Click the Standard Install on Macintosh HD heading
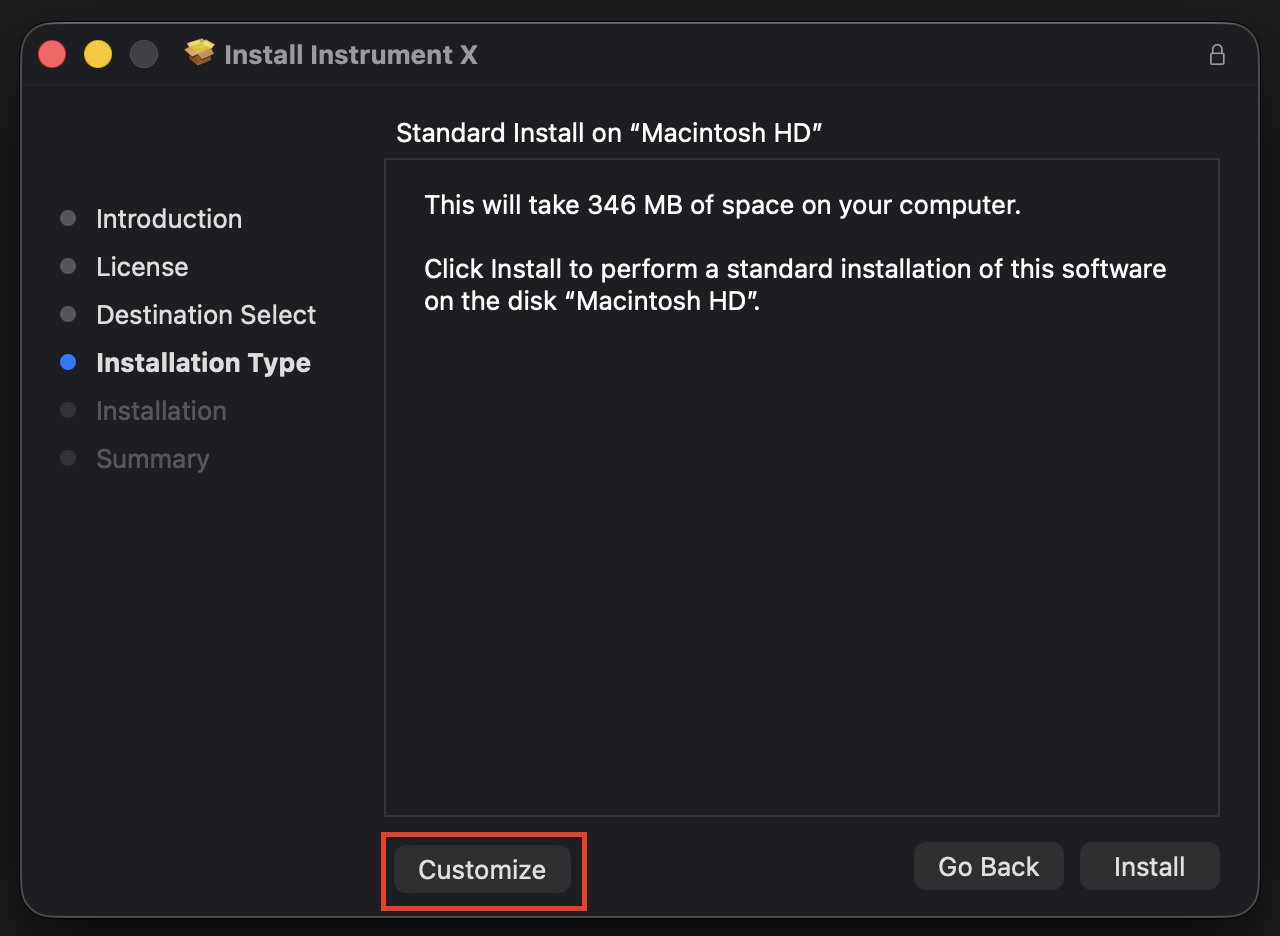1280x936 pixels. click(609, 133)
